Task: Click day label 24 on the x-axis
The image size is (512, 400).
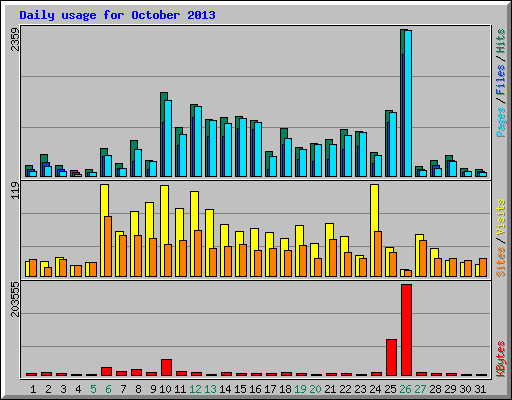Action: coord(375,389)
